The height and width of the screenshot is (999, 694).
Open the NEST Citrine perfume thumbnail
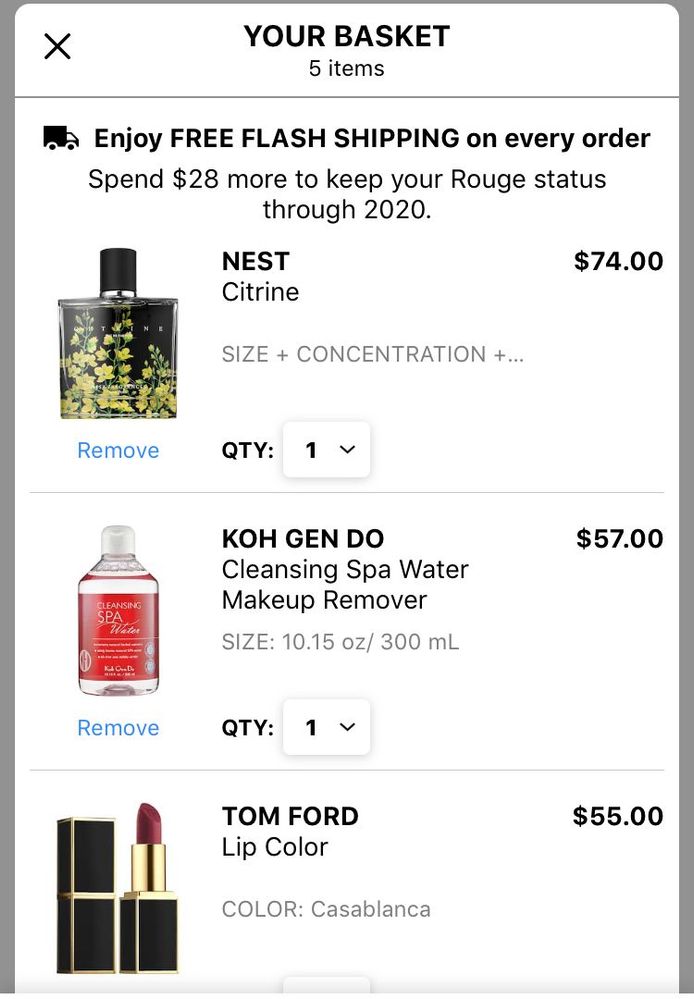point(118,334)
